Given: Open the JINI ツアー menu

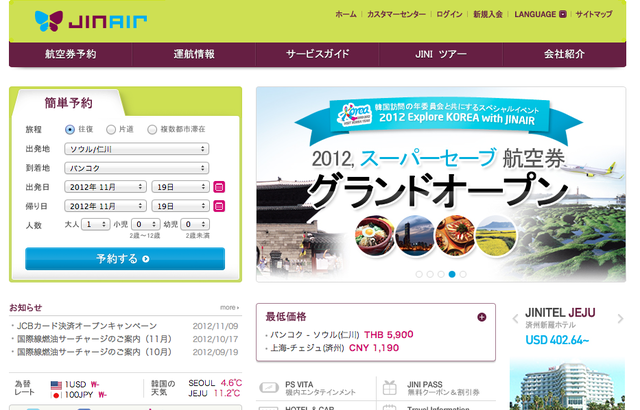Looking at the screenshot, I should point(441,54).
